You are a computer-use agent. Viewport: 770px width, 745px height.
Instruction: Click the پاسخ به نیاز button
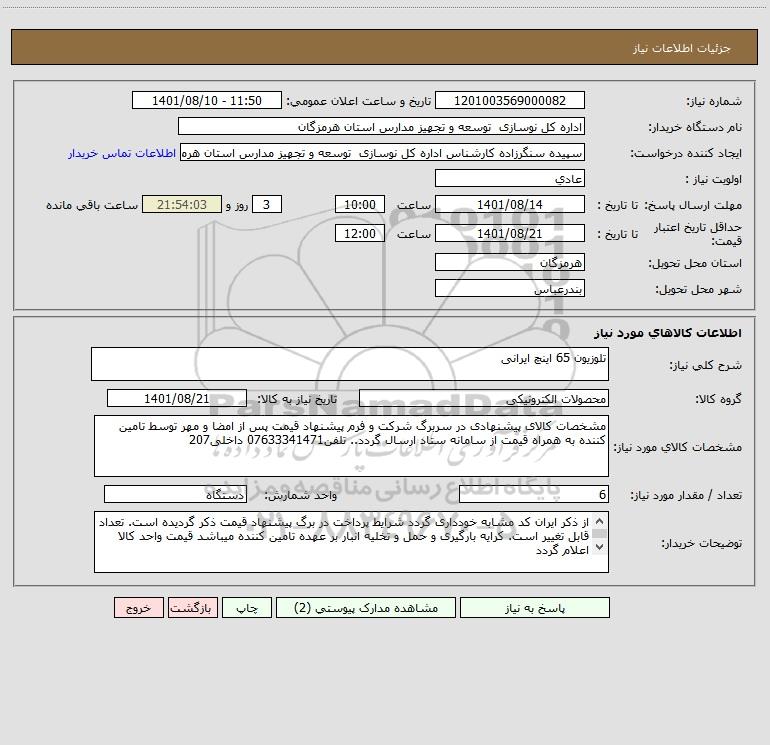(535, 608)
